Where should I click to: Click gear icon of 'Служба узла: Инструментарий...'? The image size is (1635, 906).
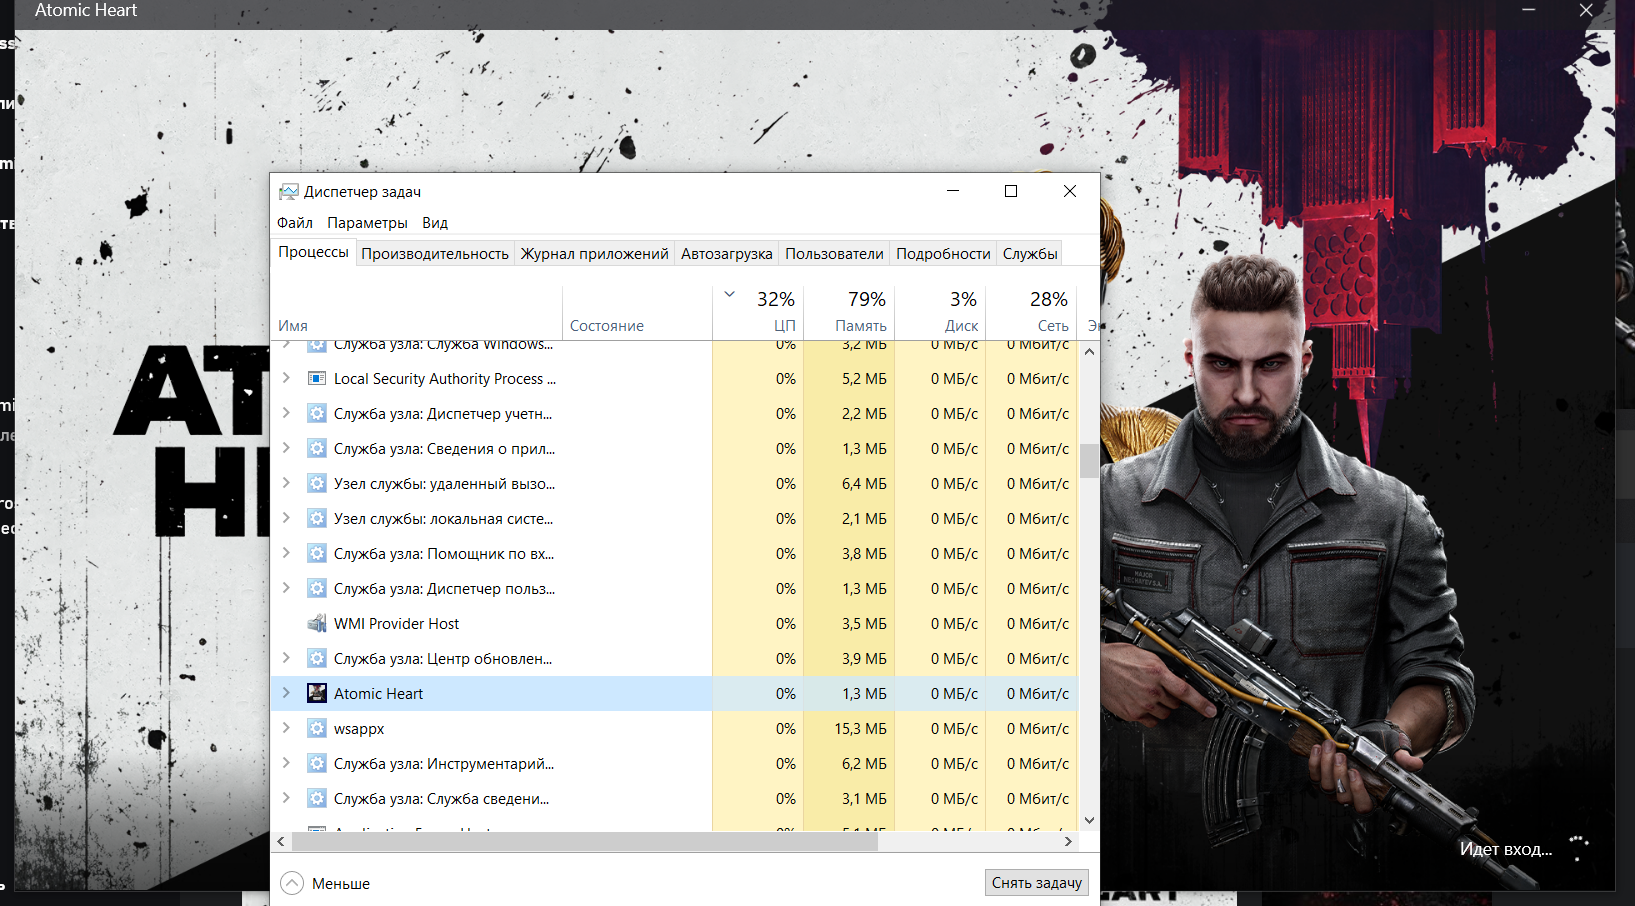(x=317, y=764)
